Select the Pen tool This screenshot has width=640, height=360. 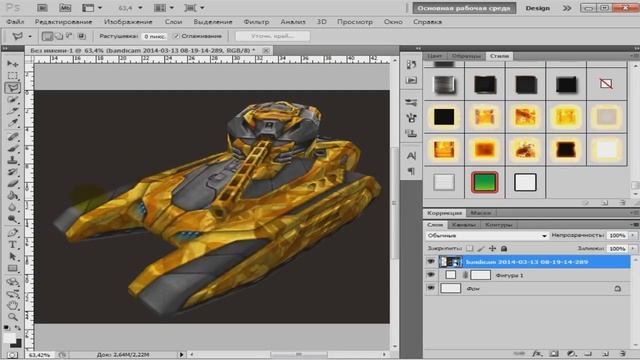click(13, 233)
